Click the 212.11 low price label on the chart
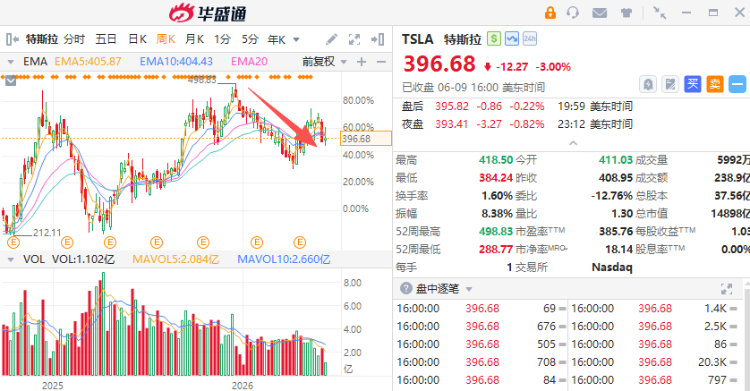Image resolution: width=750 pixels, height=391 pixels. pyautogui.click(x=47, y=233)
